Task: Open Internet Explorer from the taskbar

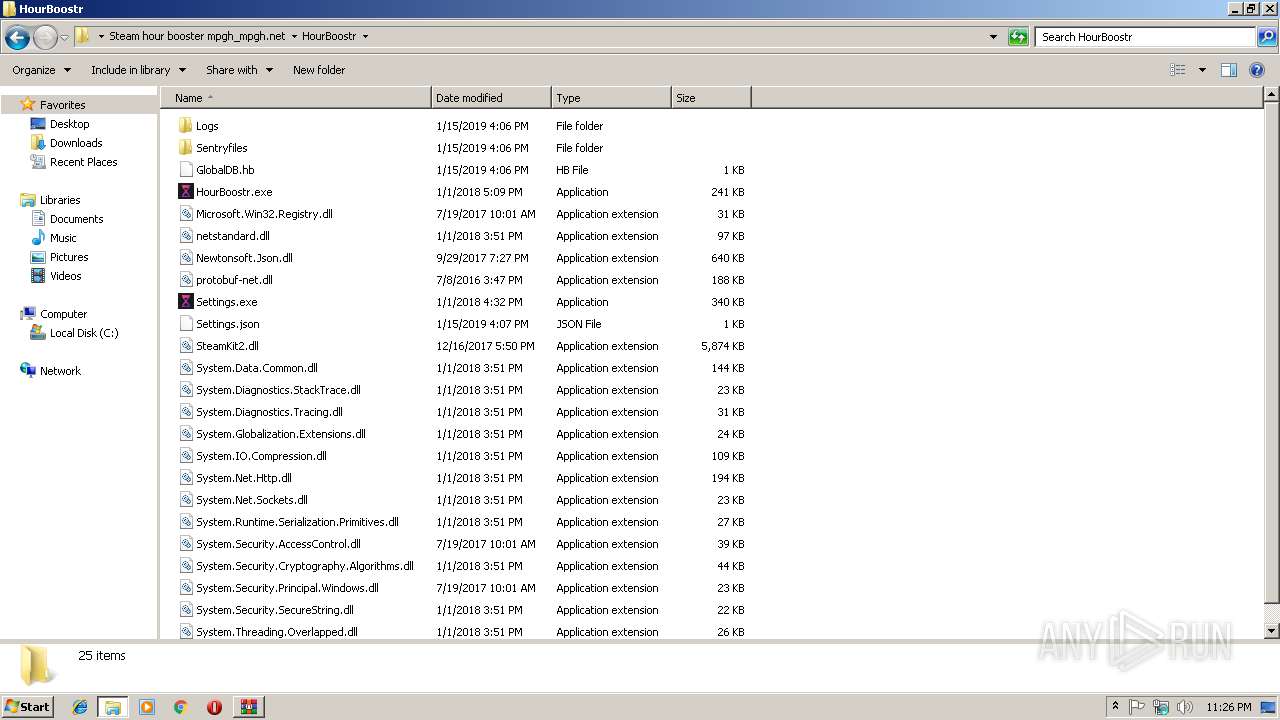Action: pos(80,707)
